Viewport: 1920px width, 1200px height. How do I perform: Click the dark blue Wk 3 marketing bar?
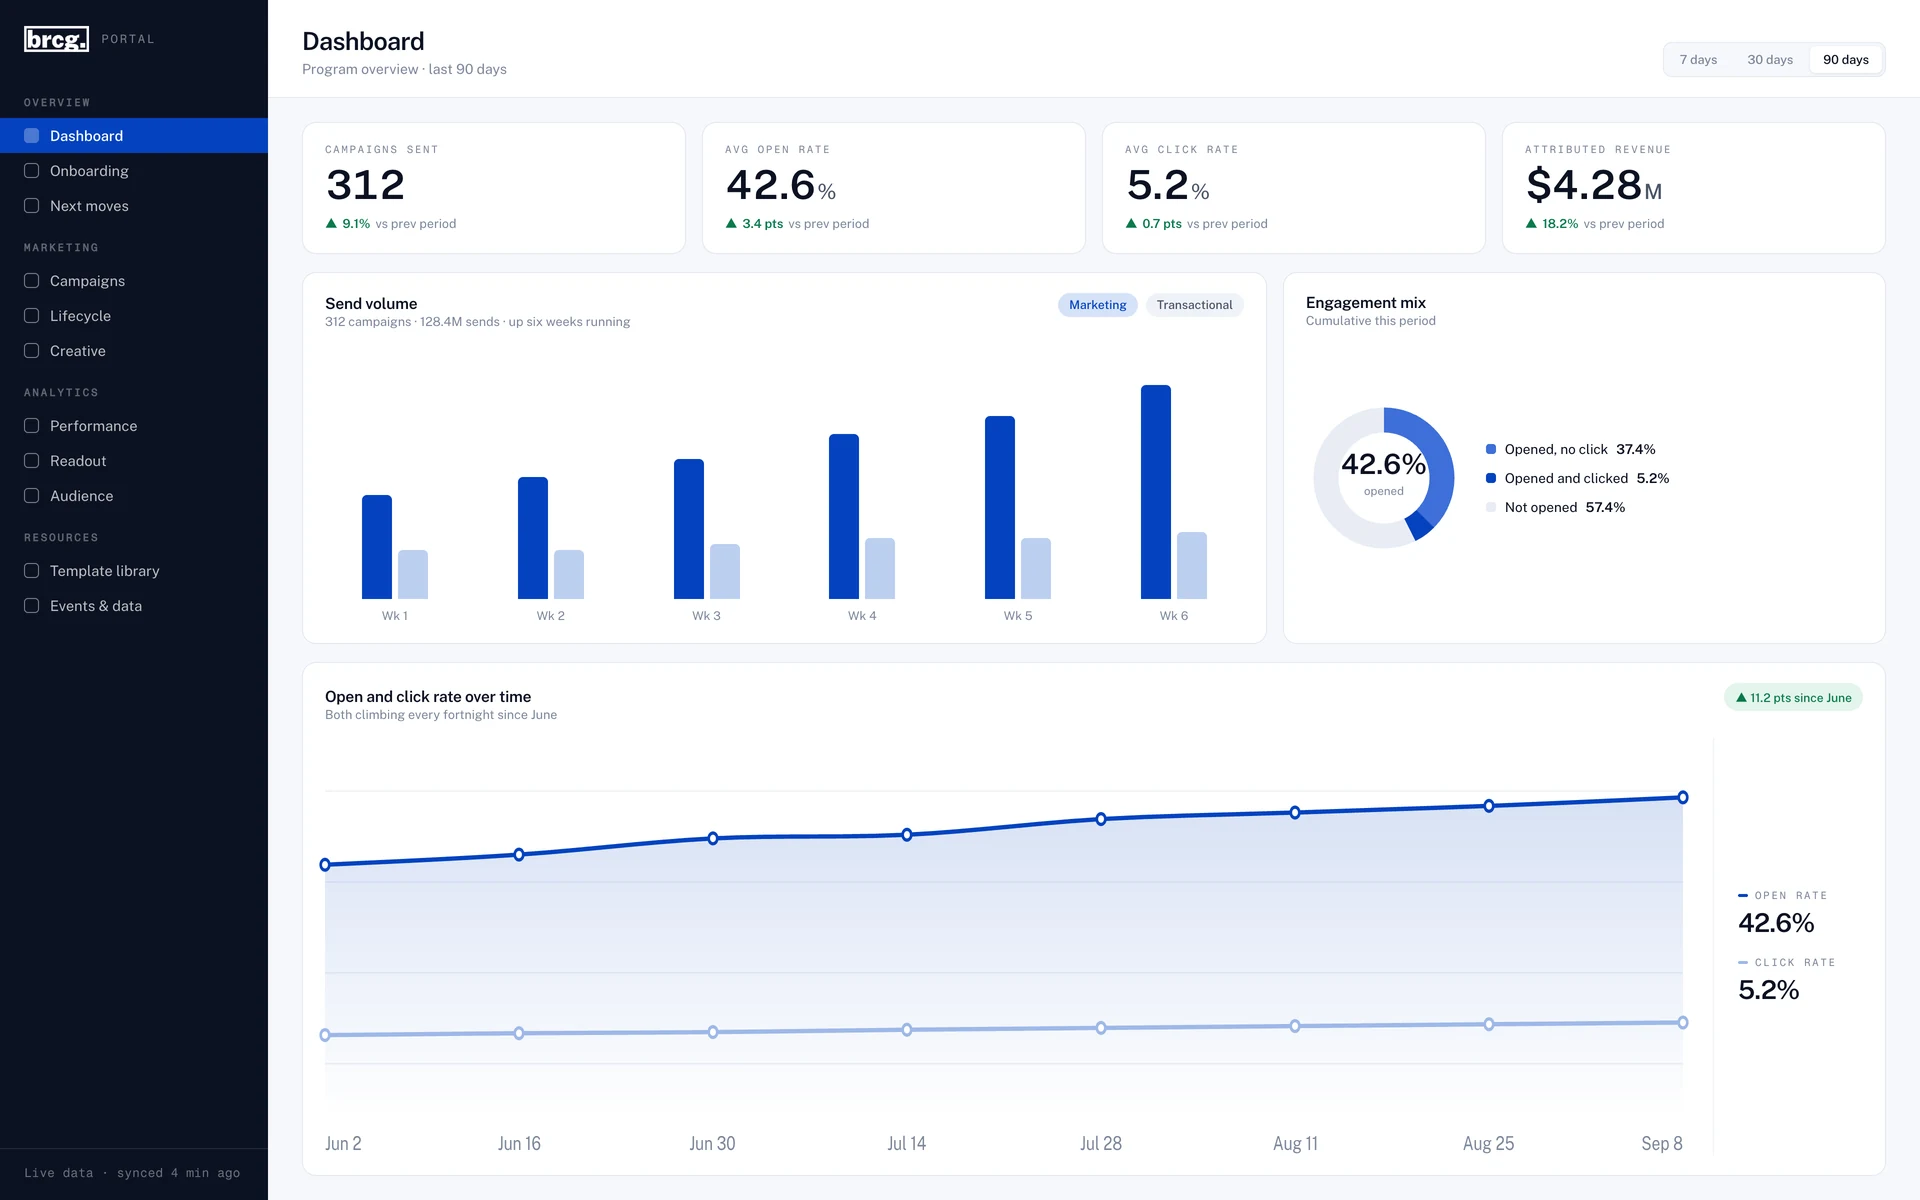tap(689, 529)
